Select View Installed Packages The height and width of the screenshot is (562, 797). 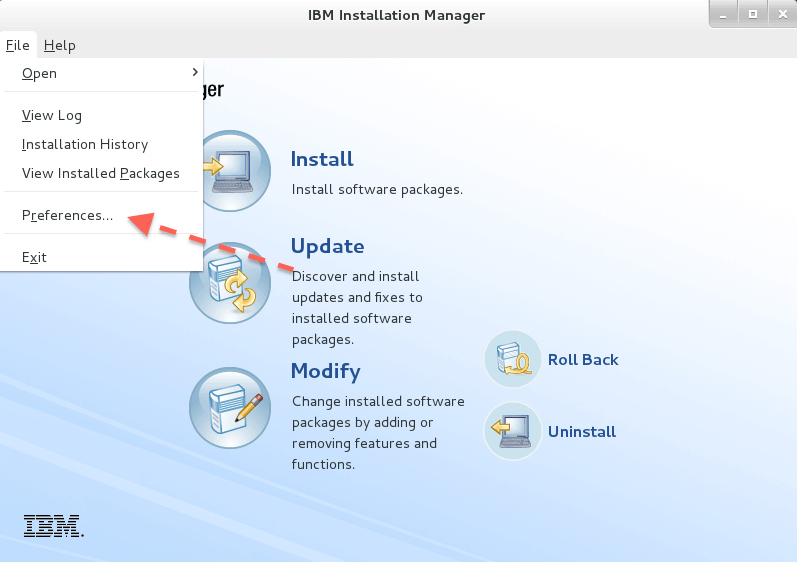(x=102, y=173)
